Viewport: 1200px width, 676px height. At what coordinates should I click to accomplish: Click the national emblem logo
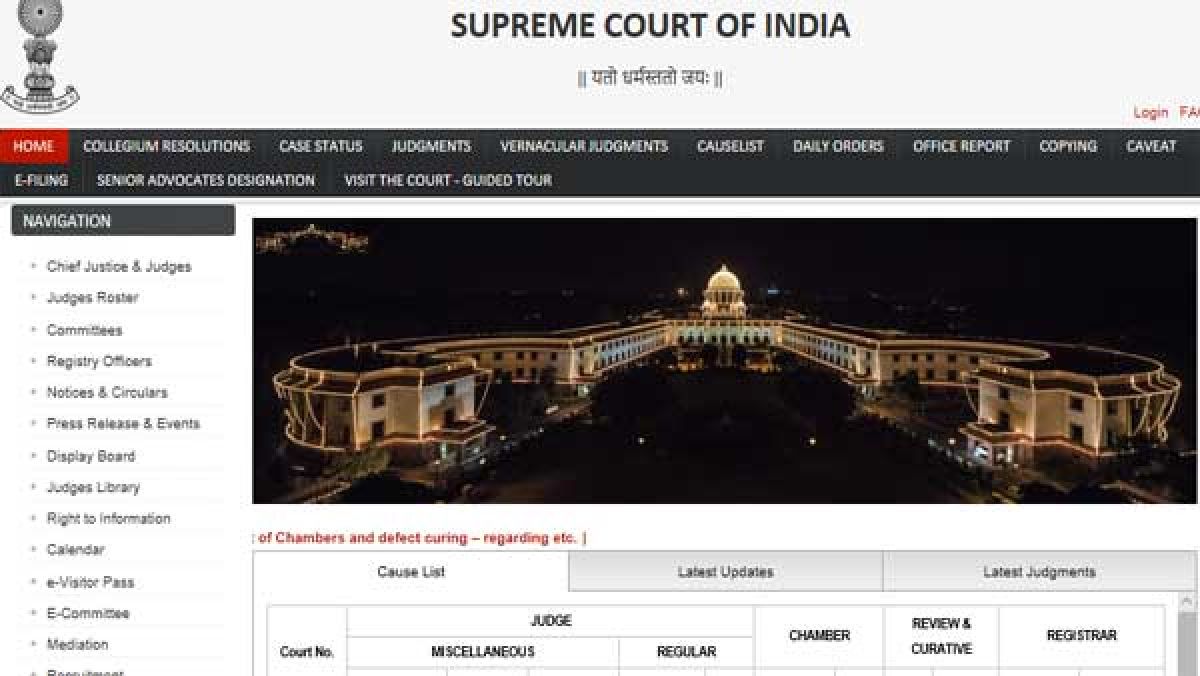click(x=40, y=56)
